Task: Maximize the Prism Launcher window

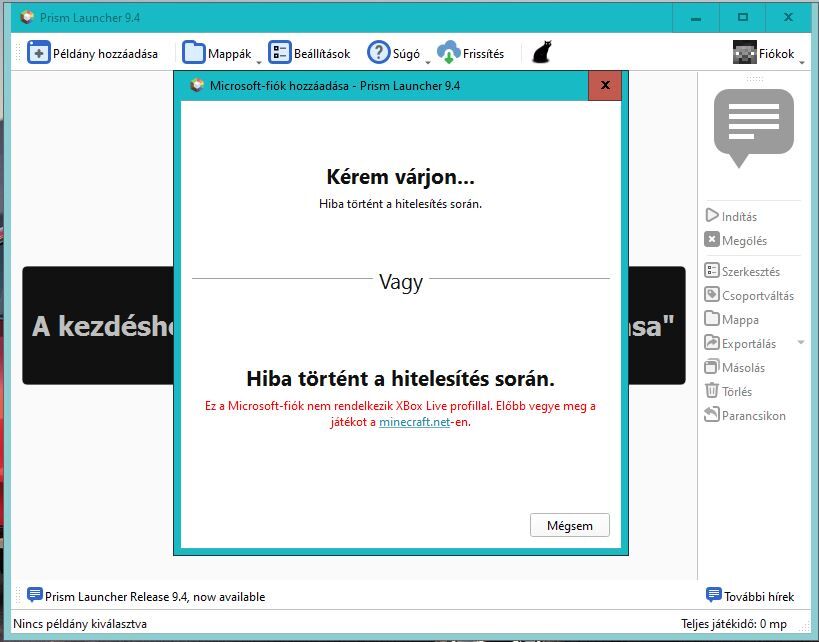Action: [742, 18]
